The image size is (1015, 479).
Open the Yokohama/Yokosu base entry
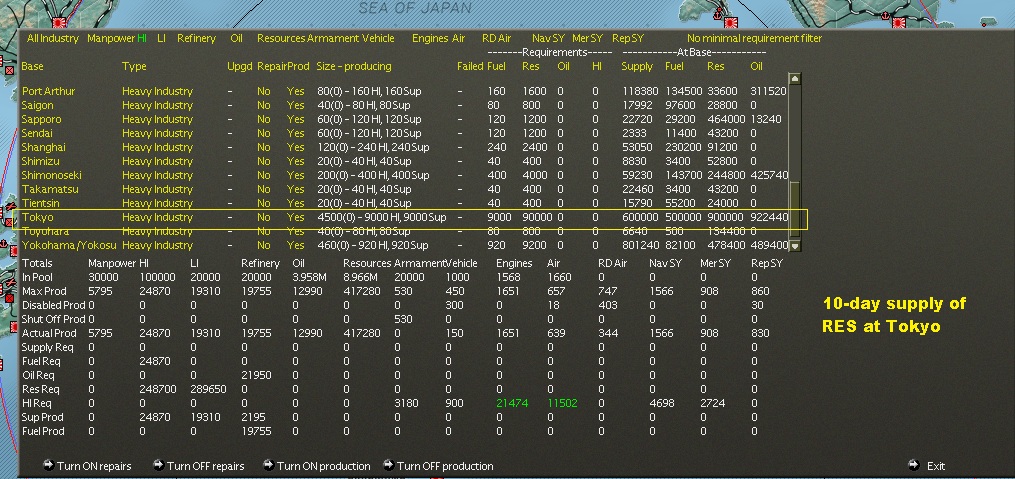click(69, 245)
